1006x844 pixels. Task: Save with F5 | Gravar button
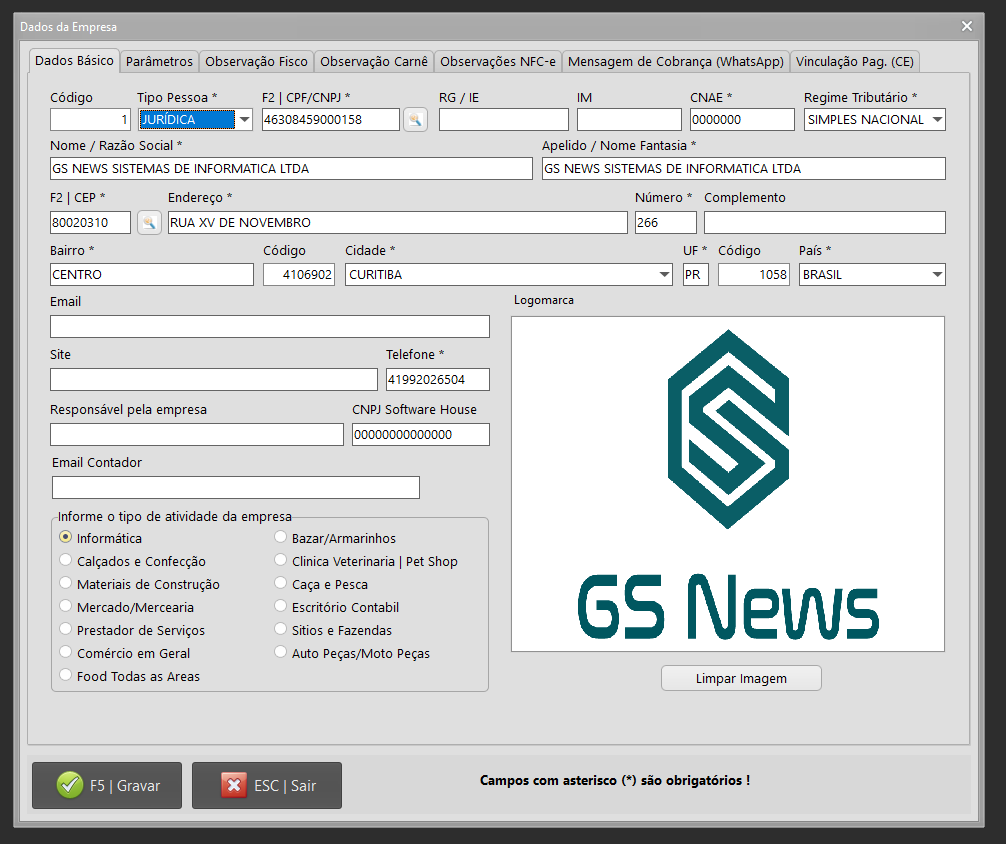pyautogui.click(x=107, y=785)
